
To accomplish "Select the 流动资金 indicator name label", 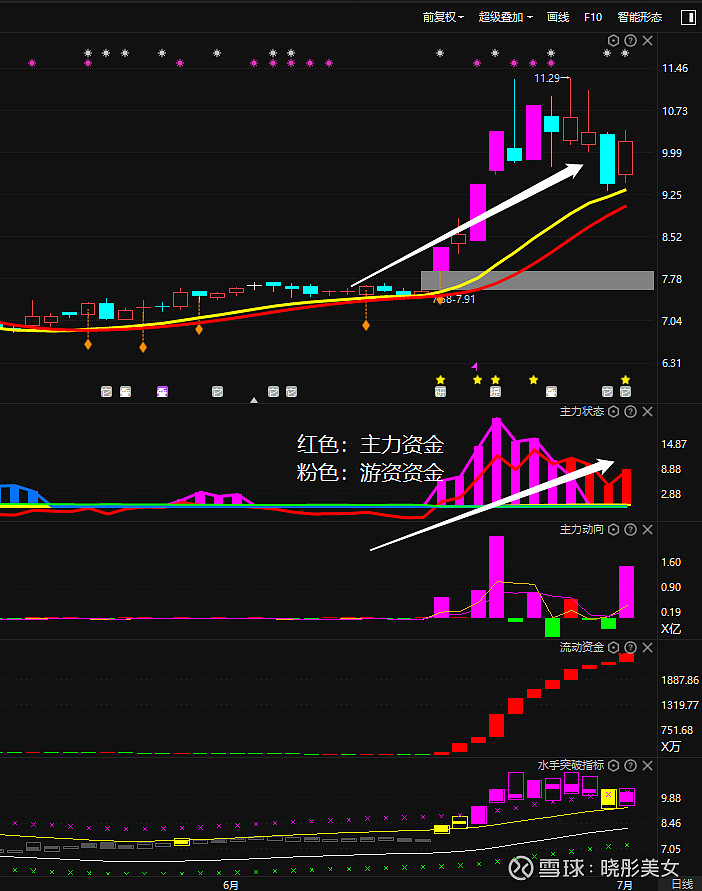I will point(581,647).
